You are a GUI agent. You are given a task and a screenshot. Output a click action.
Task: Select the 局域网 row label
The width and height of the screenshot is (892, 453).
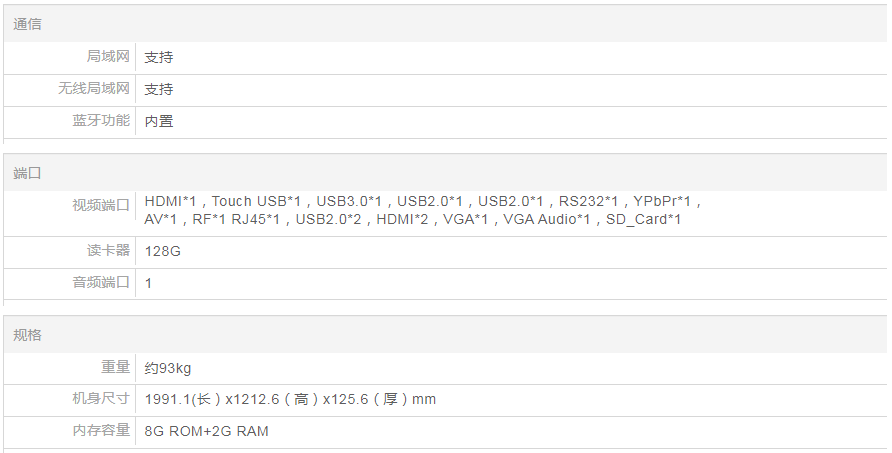(x=108, y=57)
